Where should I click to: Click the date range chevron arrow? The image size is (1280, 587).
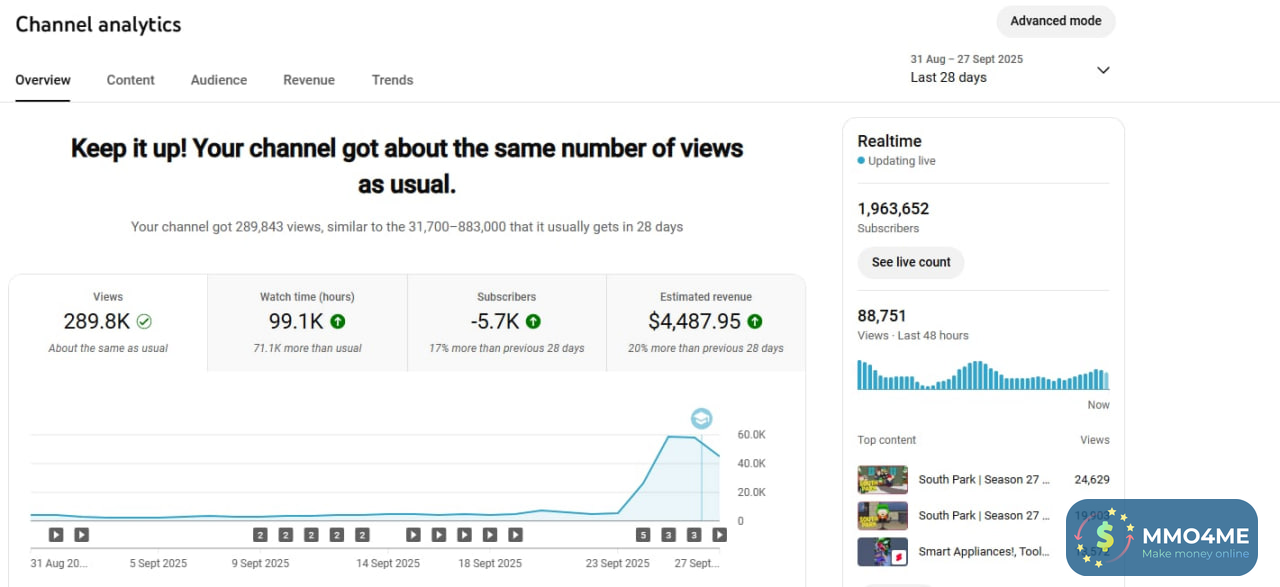(1103, 70)
